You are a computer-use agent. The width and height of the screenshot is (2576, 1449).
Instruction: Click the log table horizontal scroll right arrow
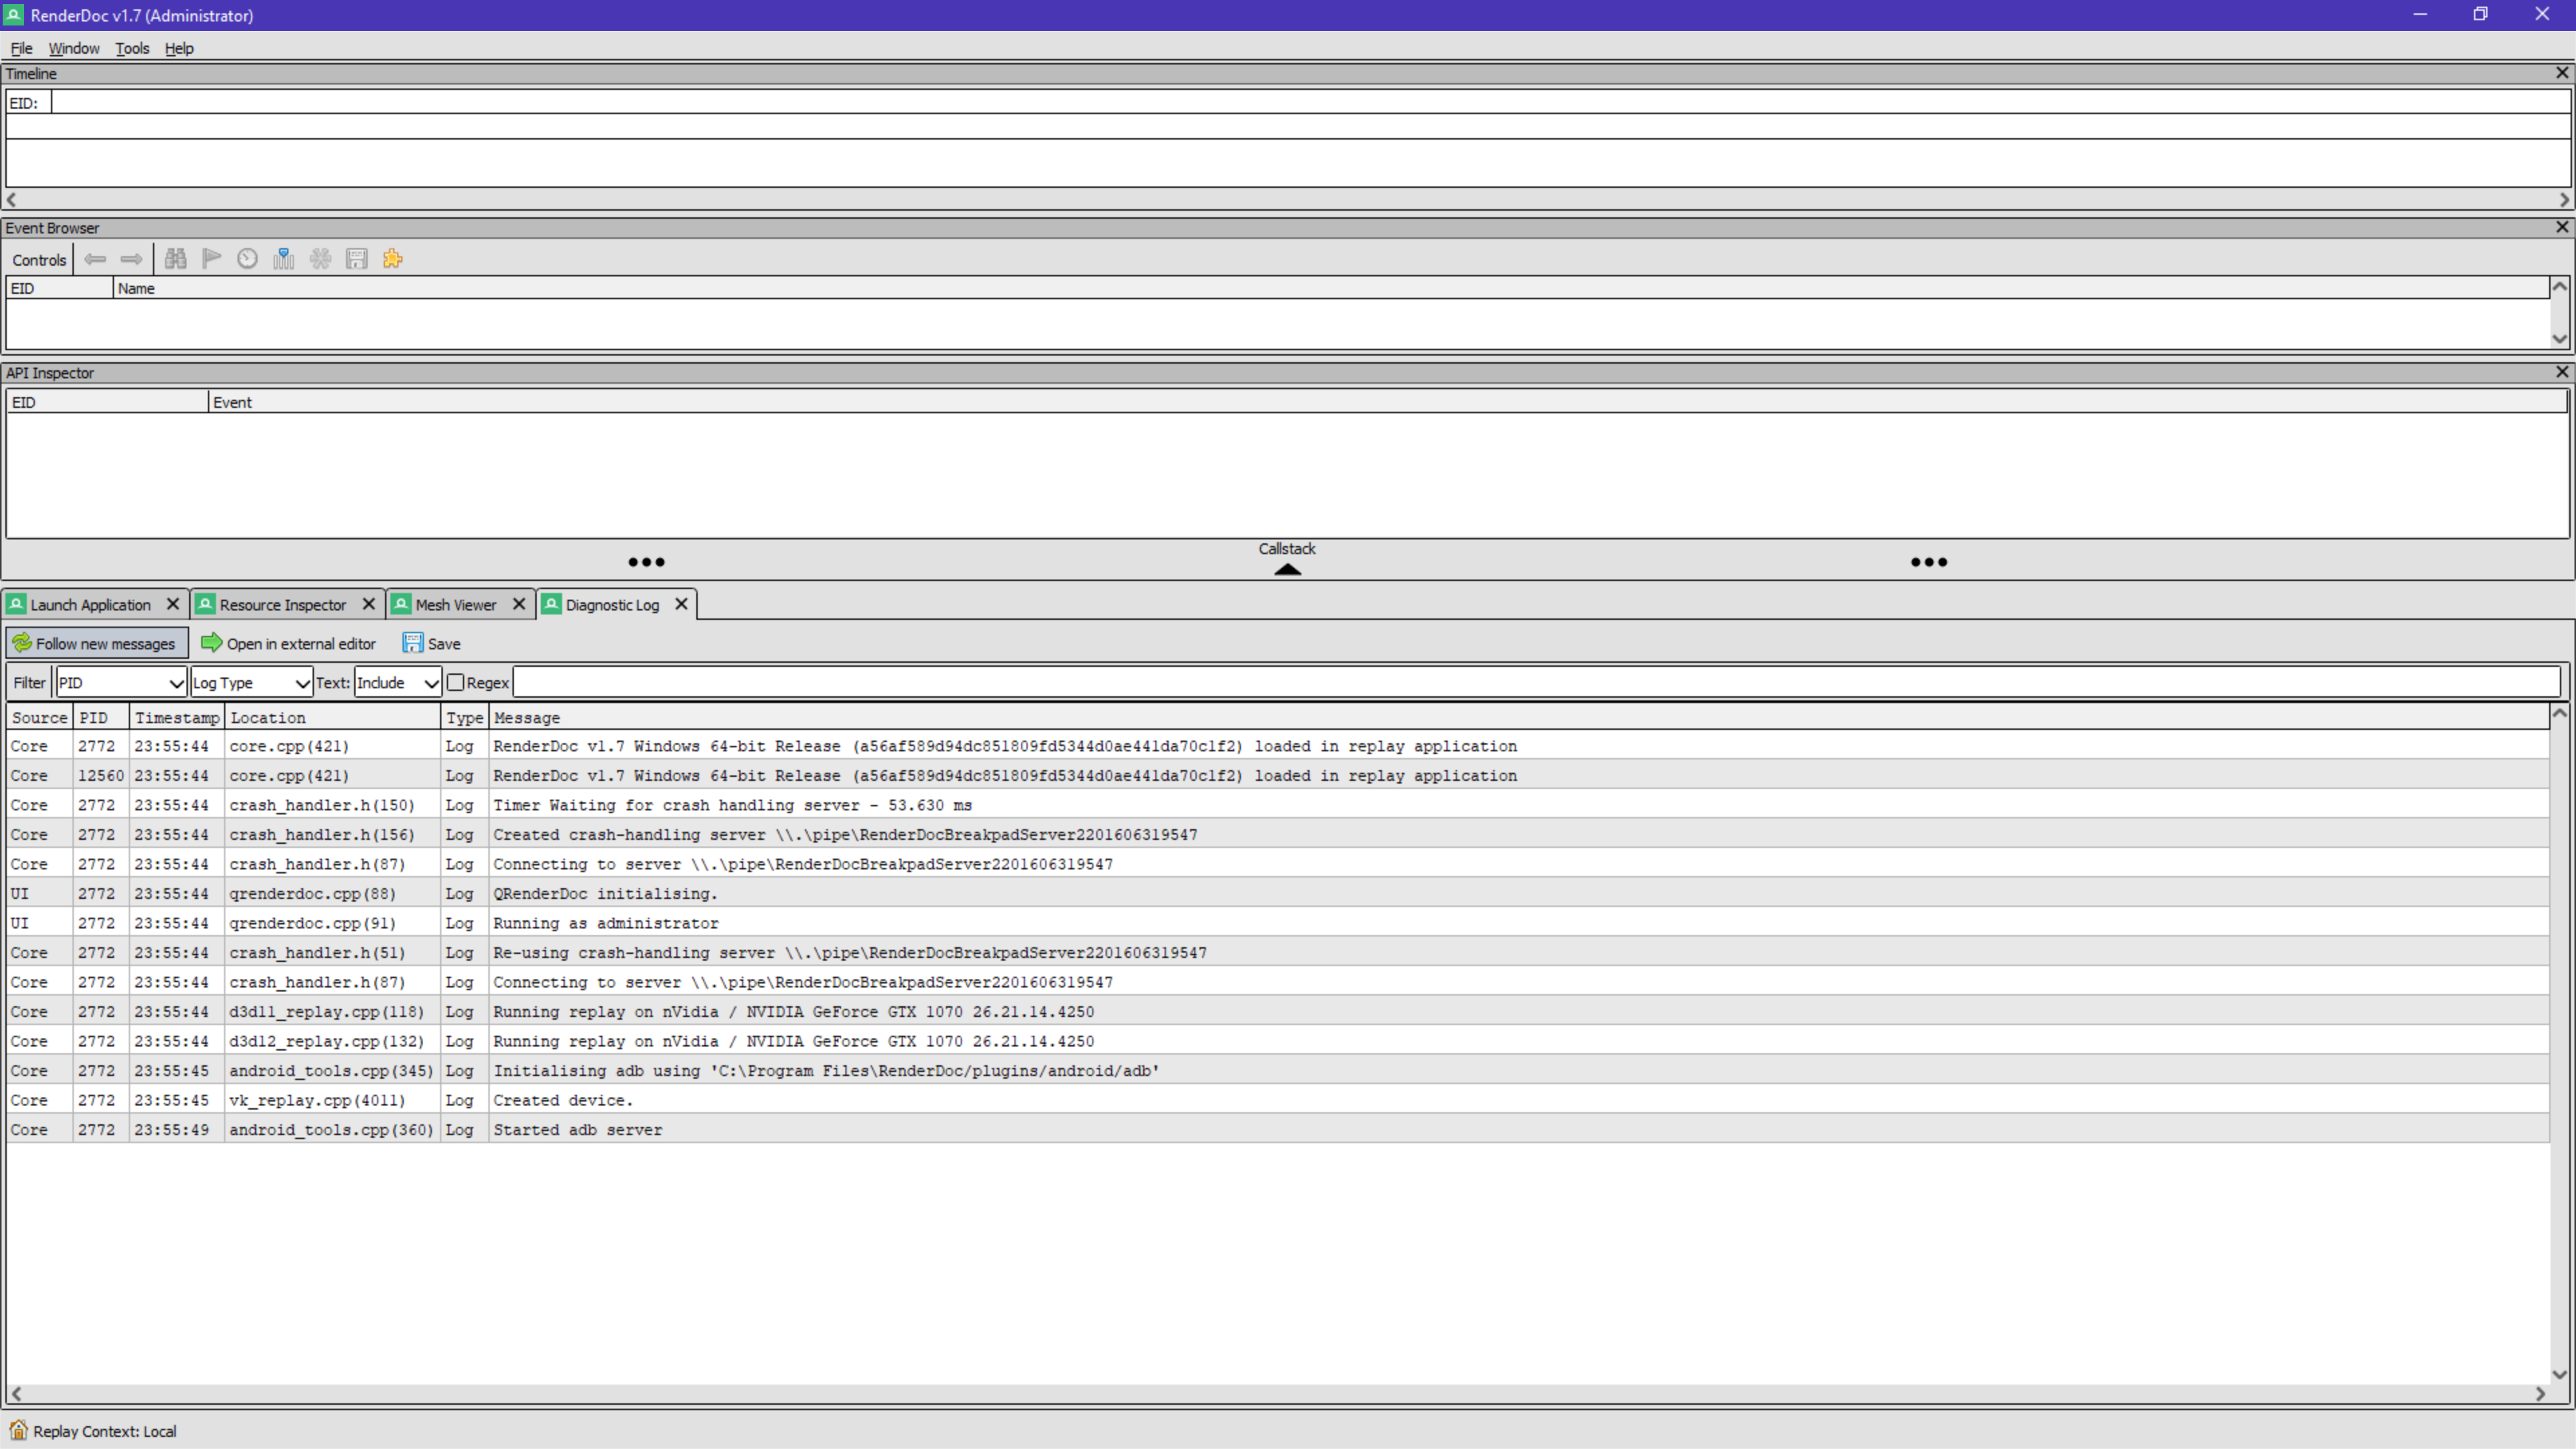point(2540,1394)
